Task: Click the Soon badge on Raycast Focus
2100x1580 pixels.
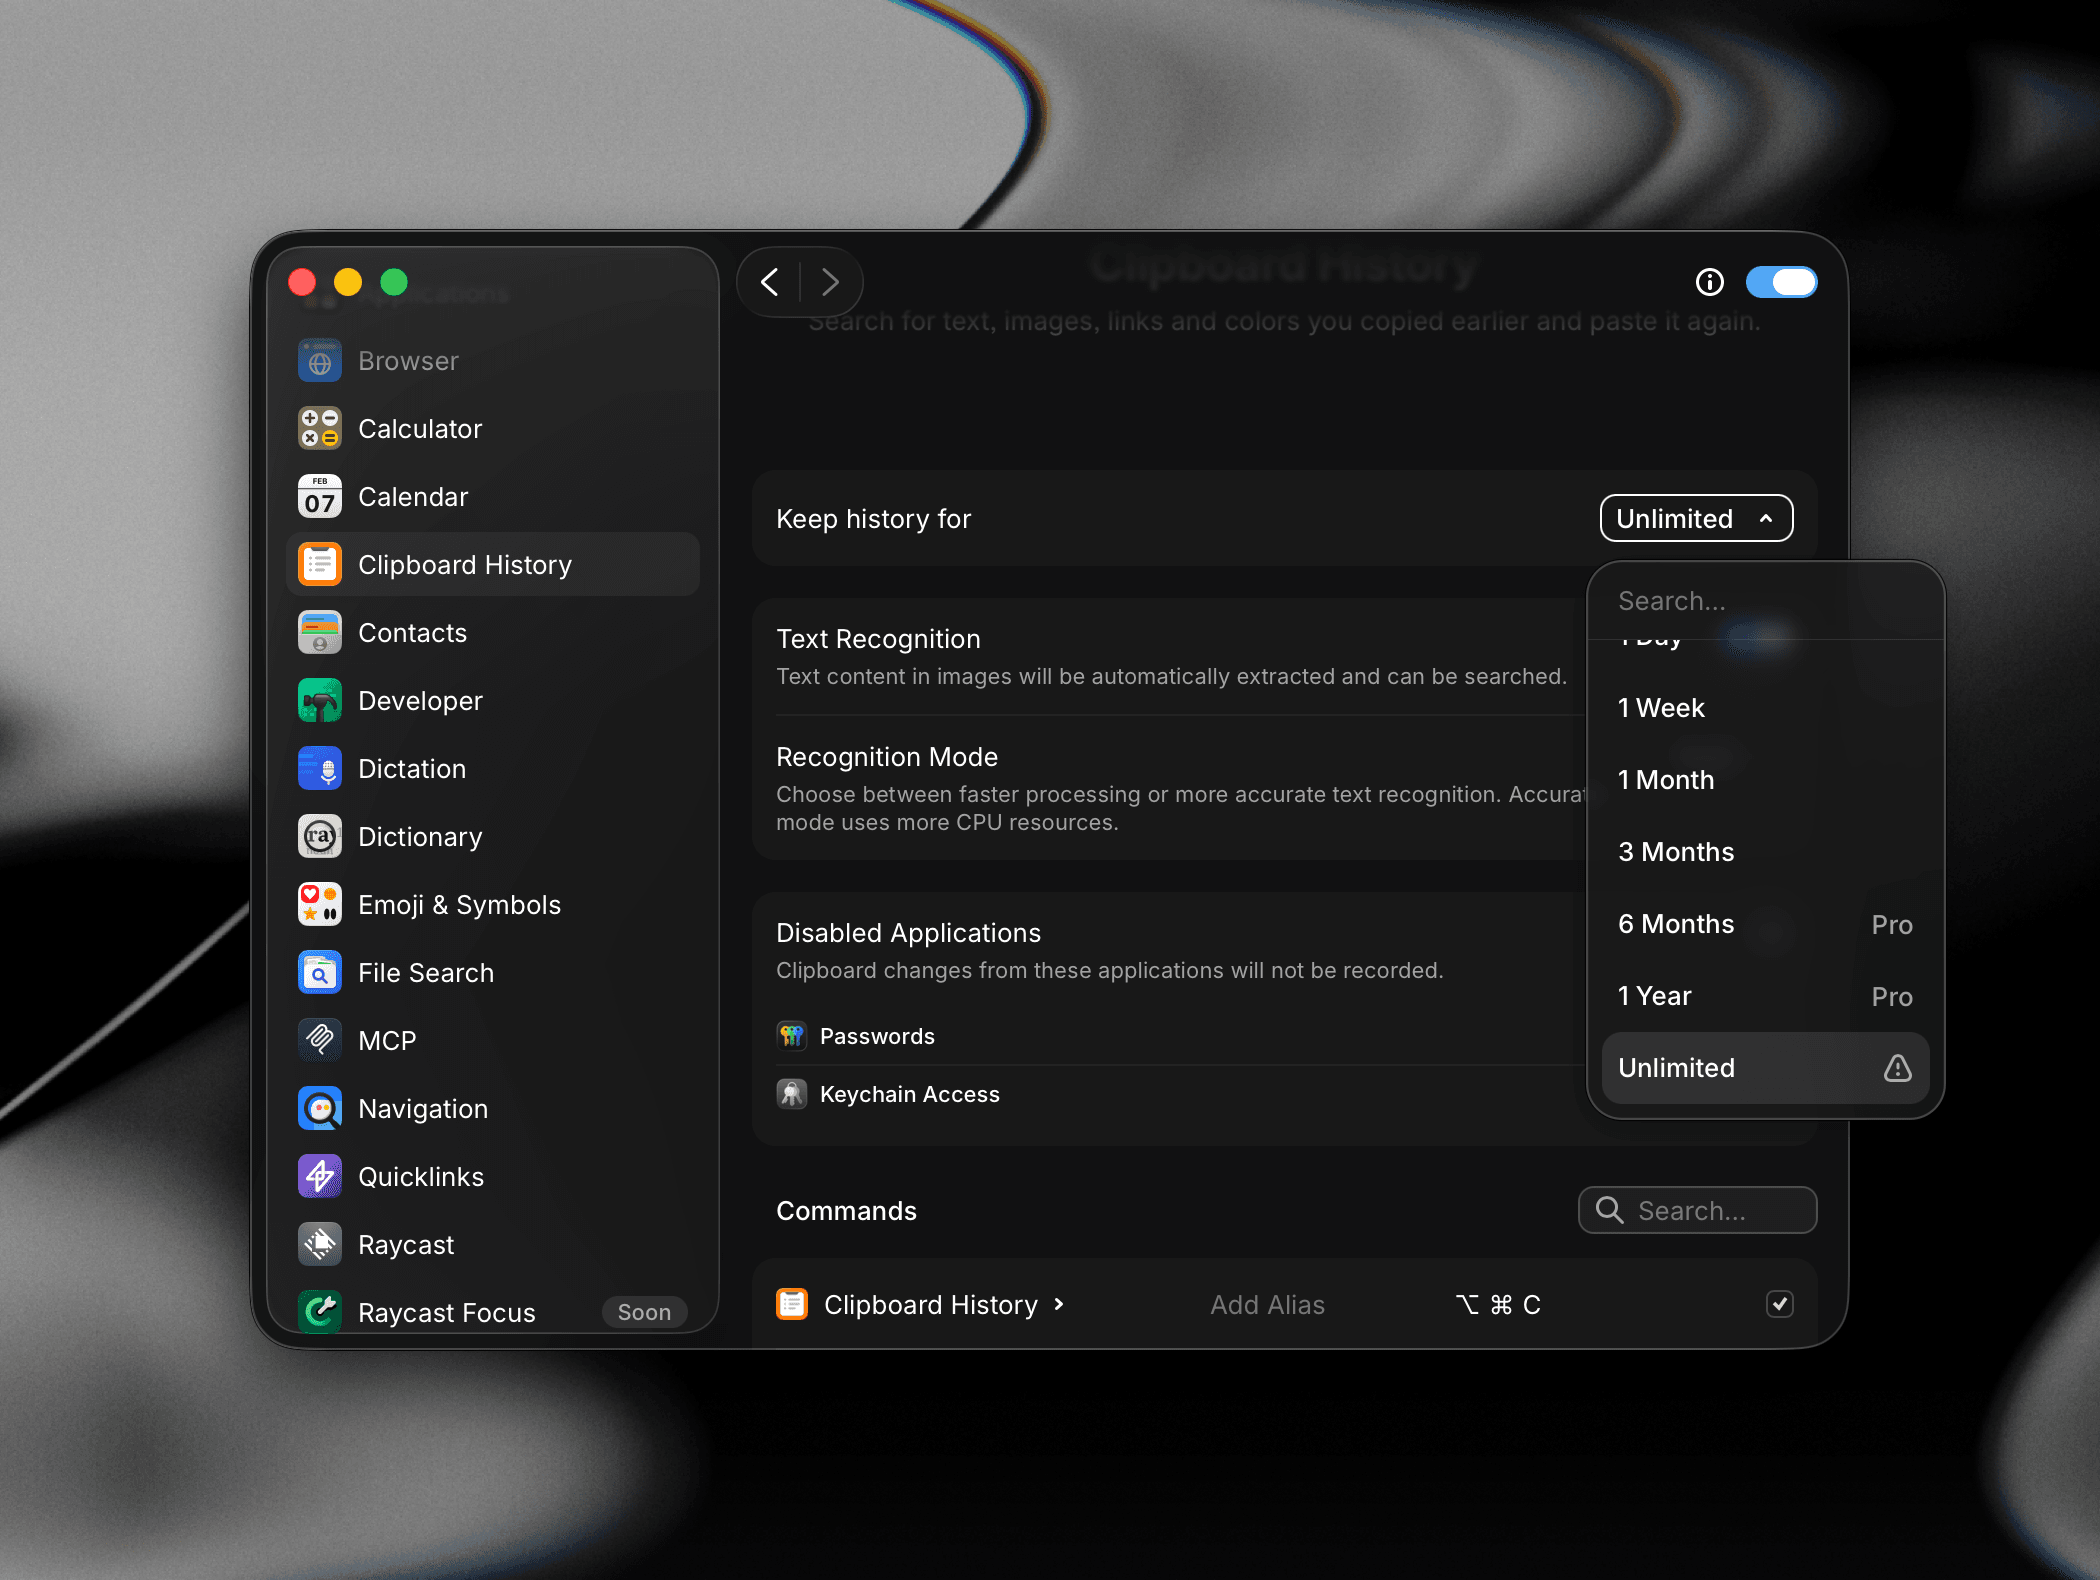Action: click(x=644, y=1312)
